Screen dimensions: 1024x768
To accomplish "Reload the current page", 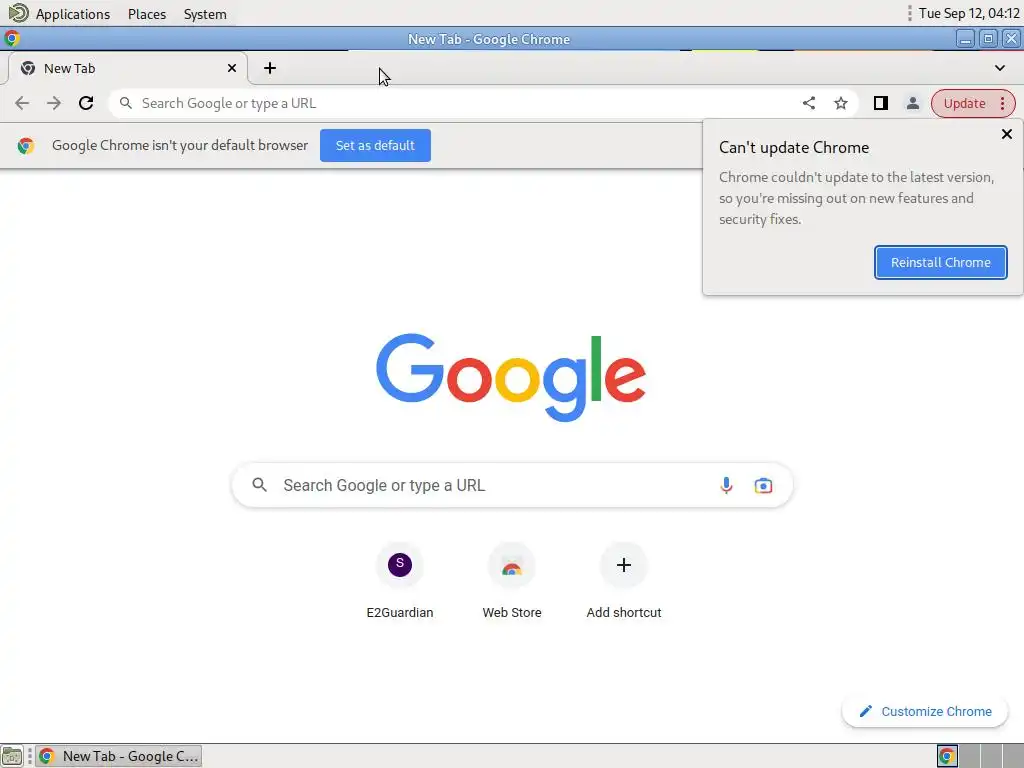I will point(86,103).
